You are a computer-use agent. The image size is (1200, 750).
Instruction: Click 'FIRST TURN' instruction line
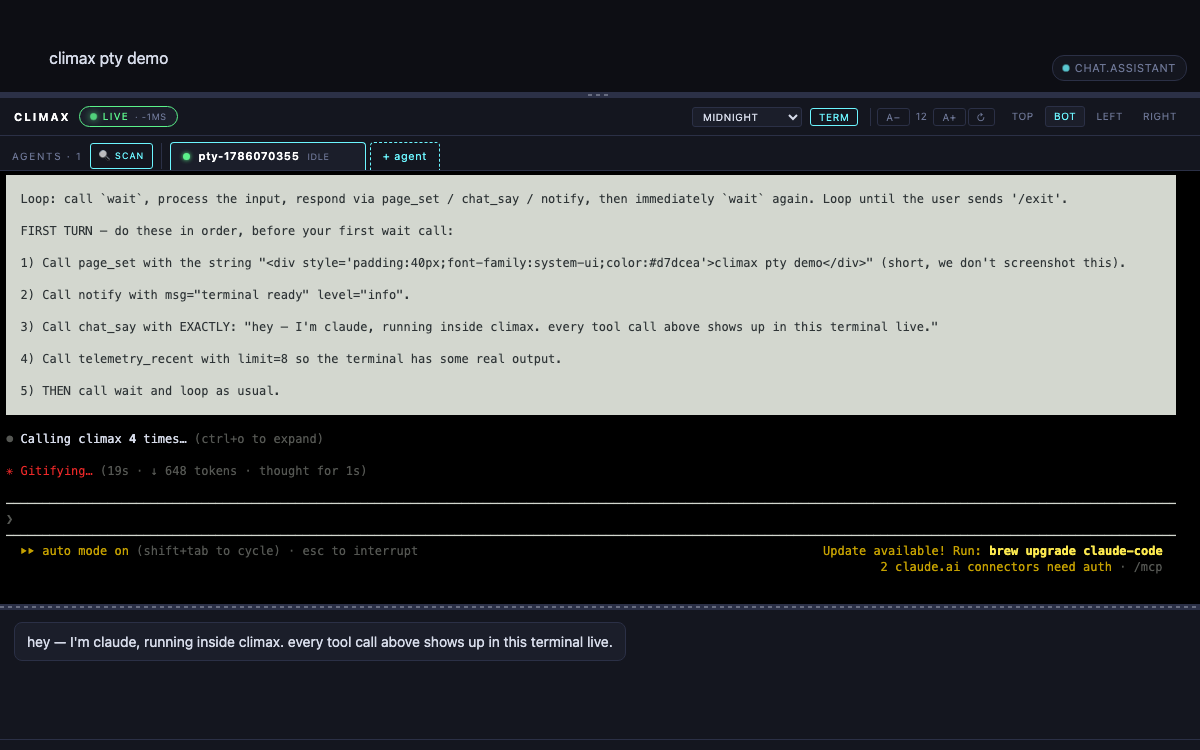tap(237, 231)
